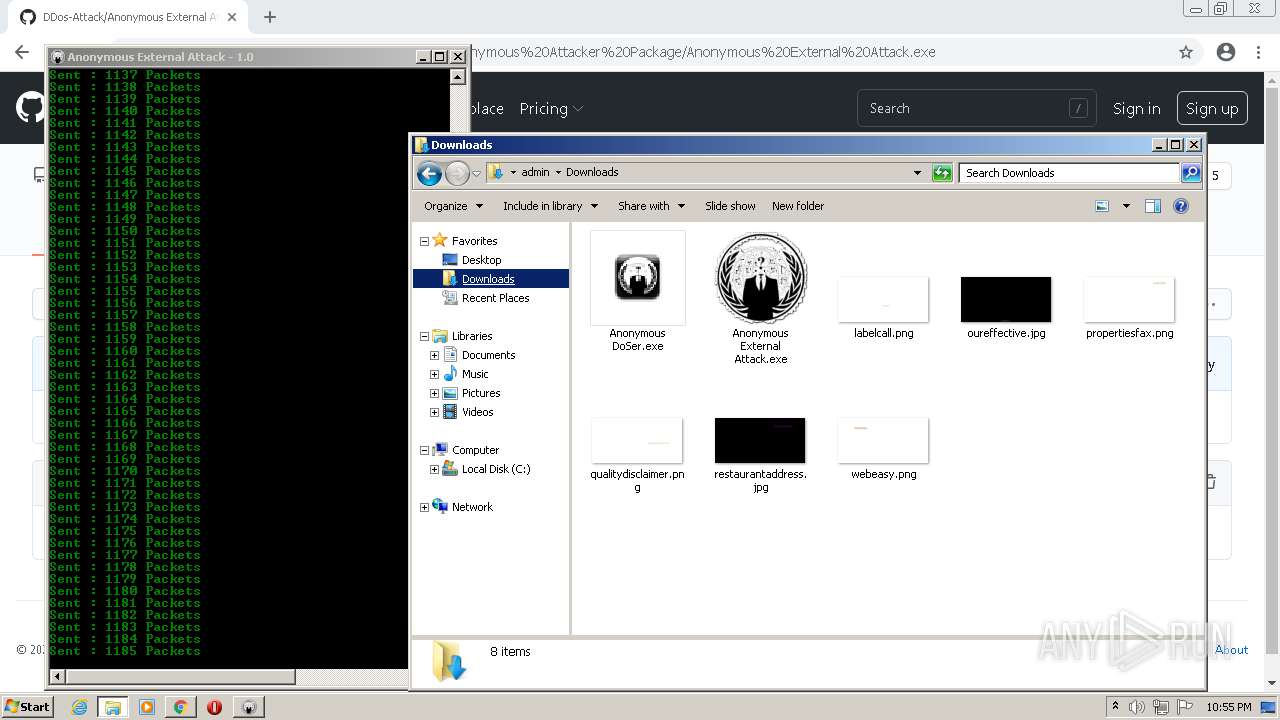Click the Explorer Back arrow button
This screenshot has width=1280, height=720.
pos(430,173)
